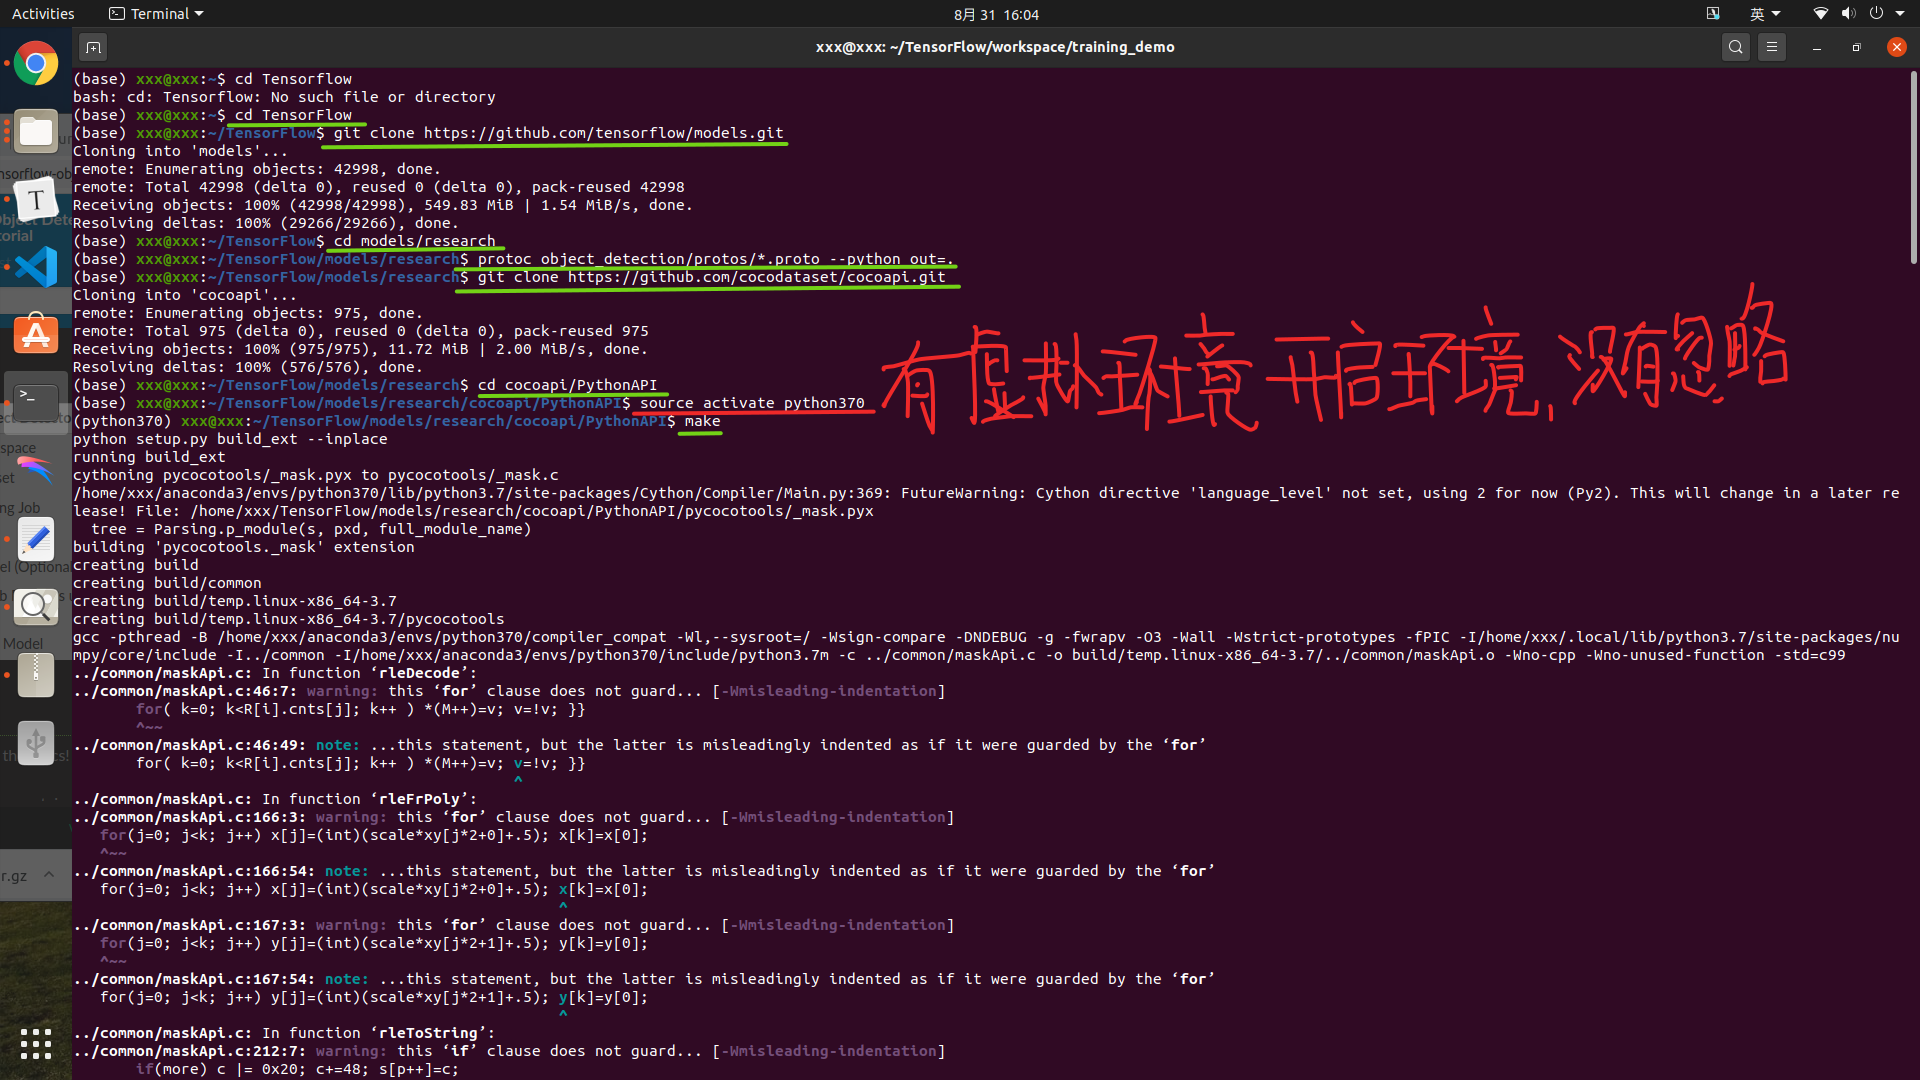The width and height of the screenshot is (1920, 1080).
Task: Expand the Terminal app menu
Action: point(156,14)
